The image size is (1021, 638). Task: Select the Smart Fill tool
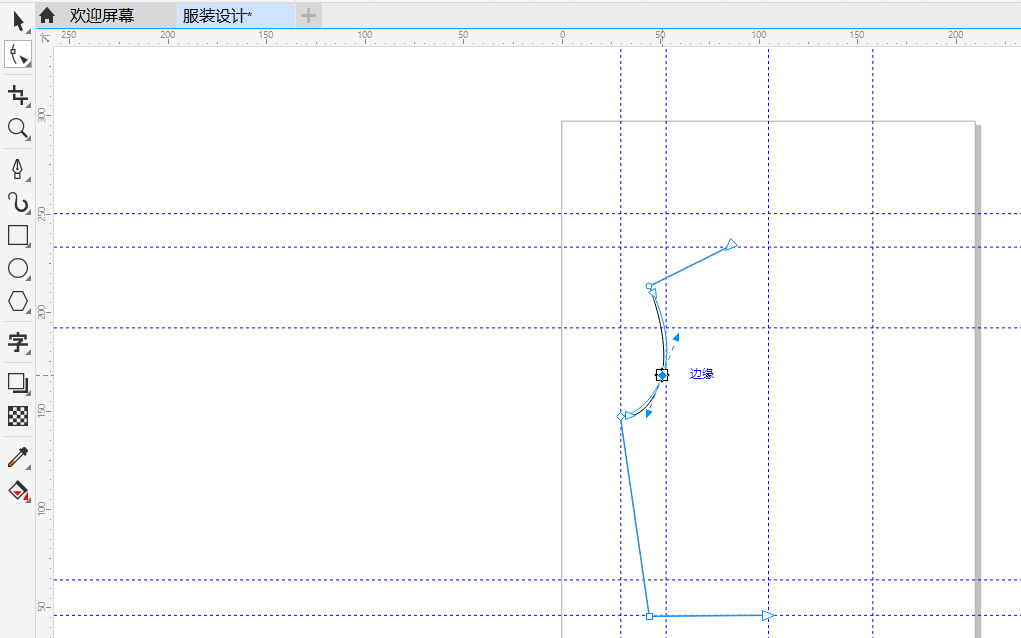click(17, 491)
